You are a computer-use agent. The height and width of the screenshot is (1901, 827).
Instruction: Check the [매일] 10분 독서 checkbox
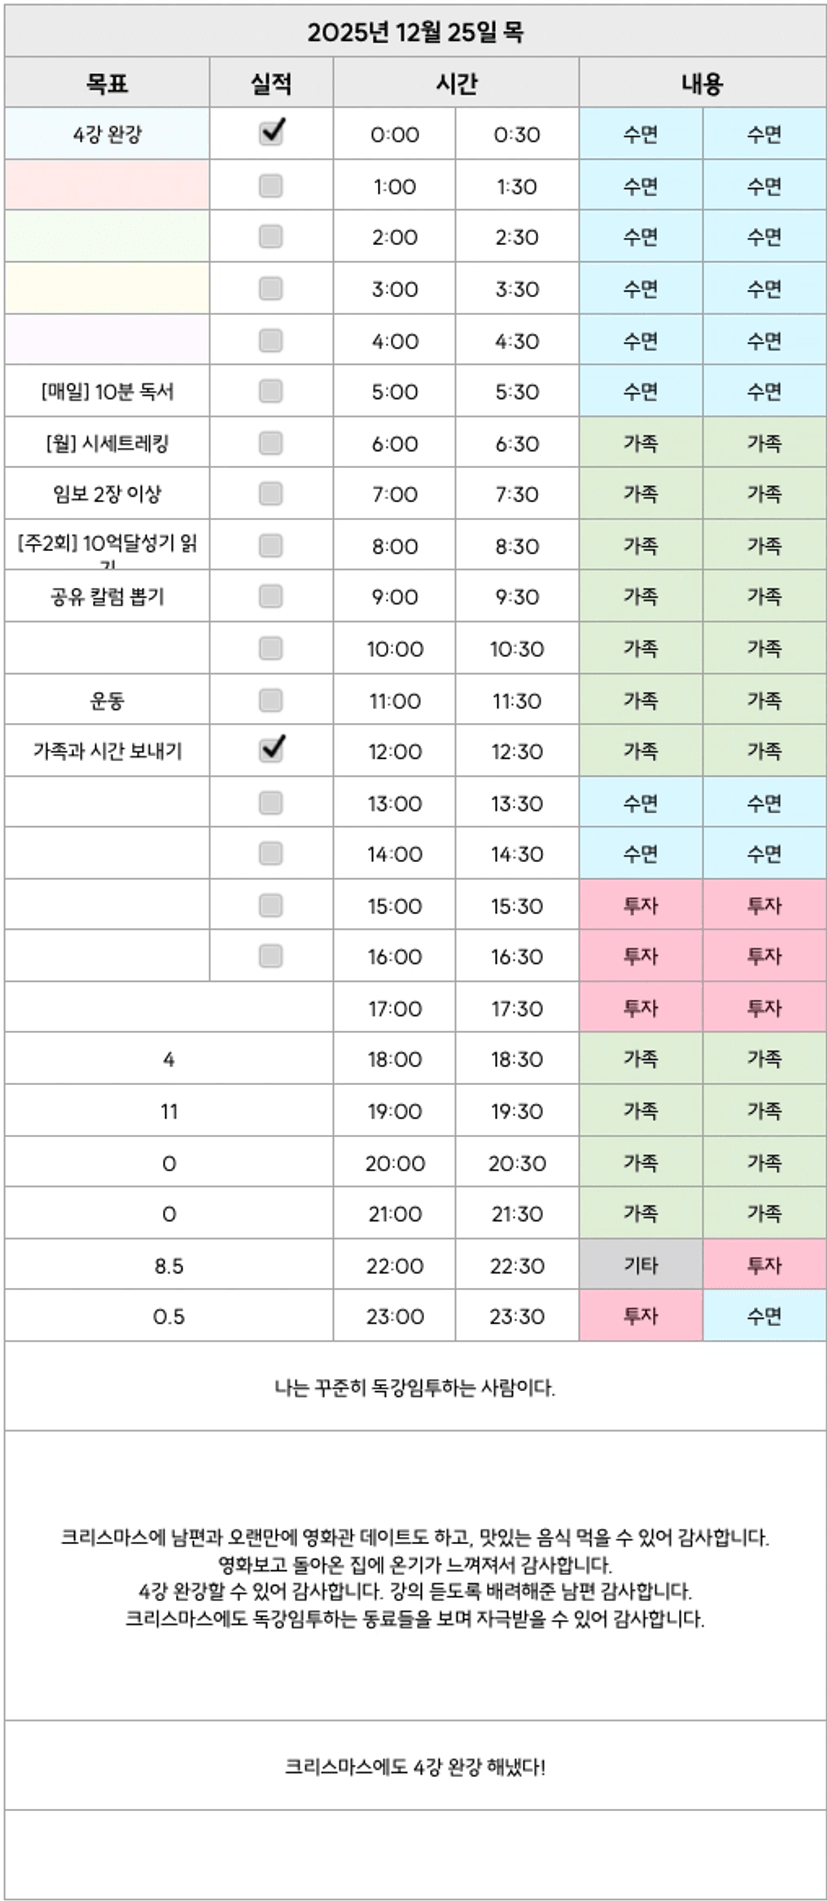click(x=271, y=391)
